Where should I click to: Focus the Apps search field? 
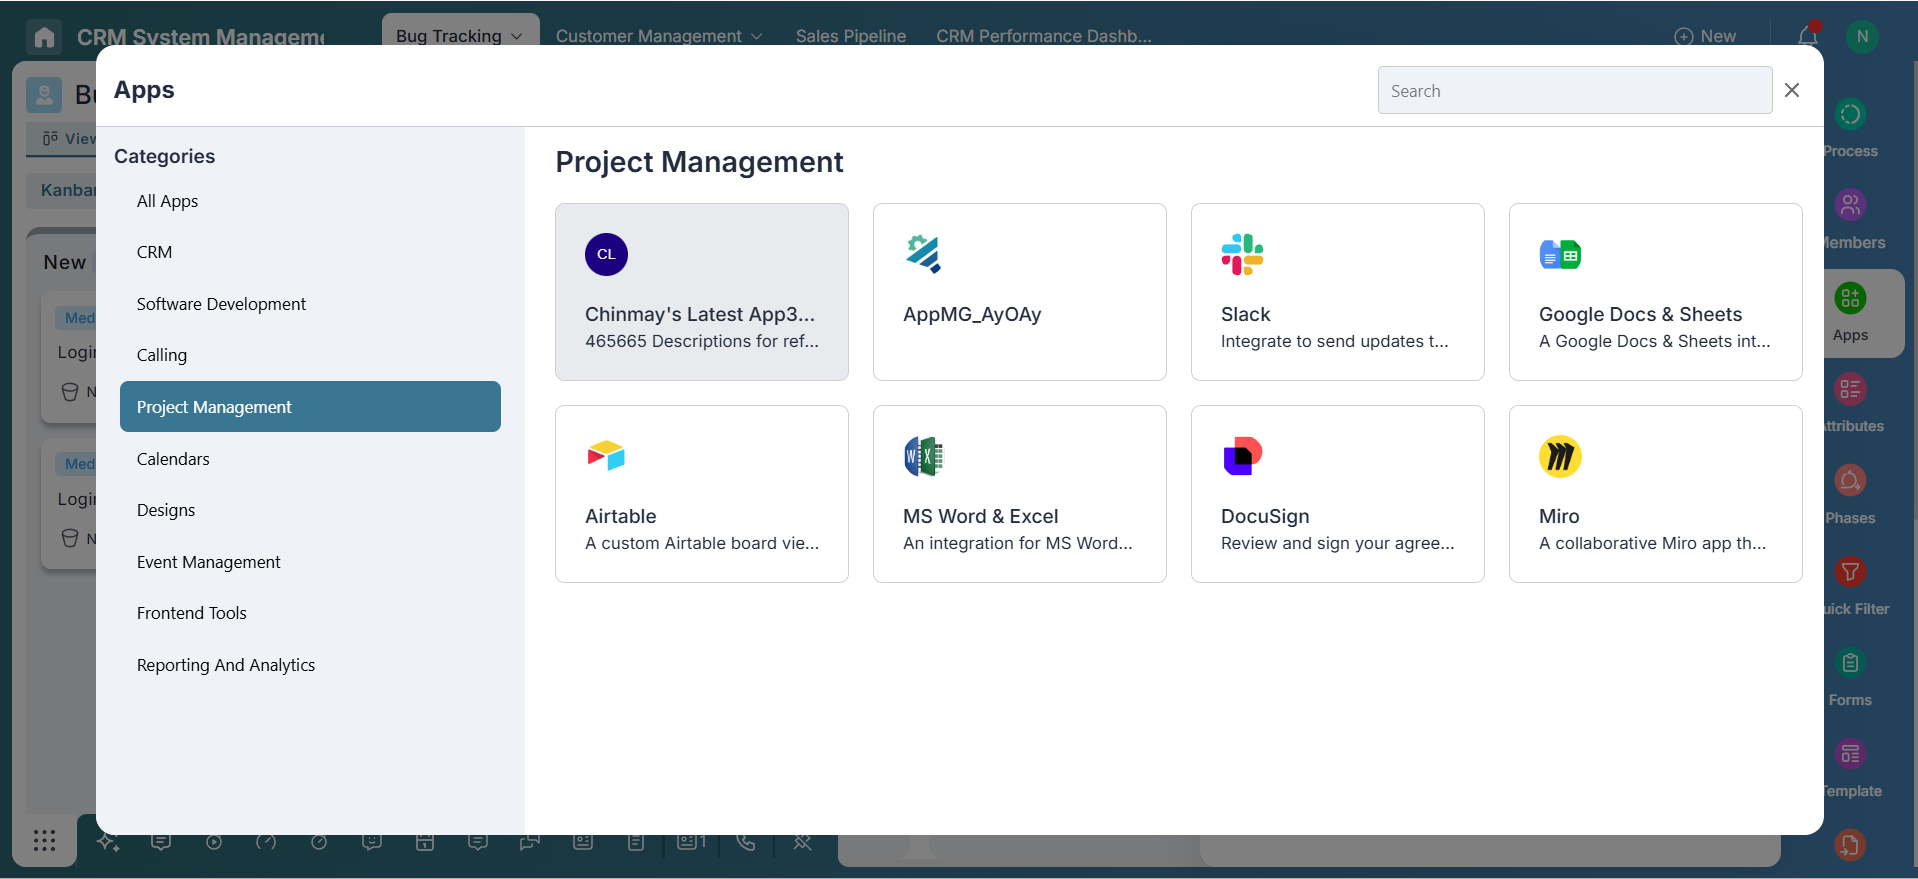pyautogui.click(x=1575, y=90)
